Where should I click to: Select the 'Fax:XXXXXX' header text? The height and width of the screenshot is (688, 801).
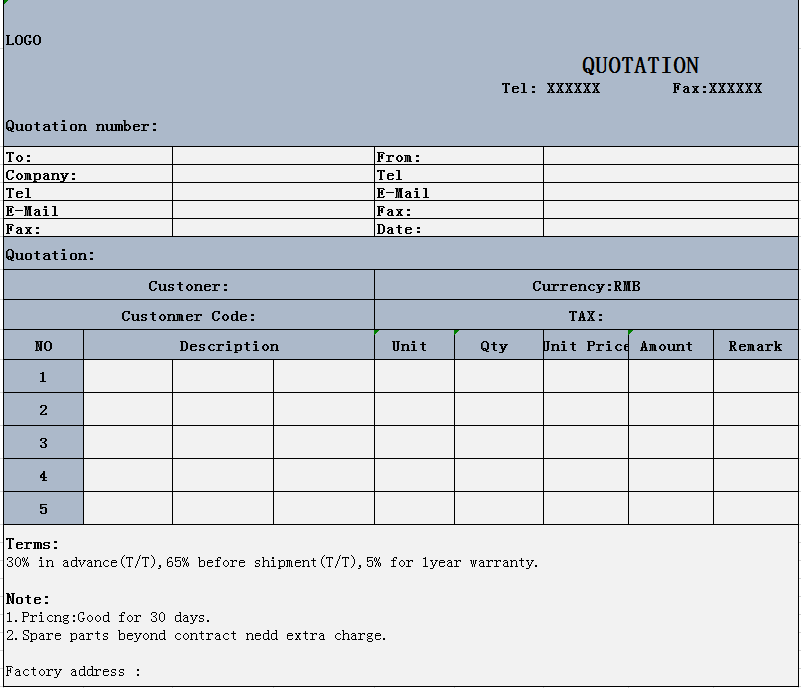click(x=717, y=88)
